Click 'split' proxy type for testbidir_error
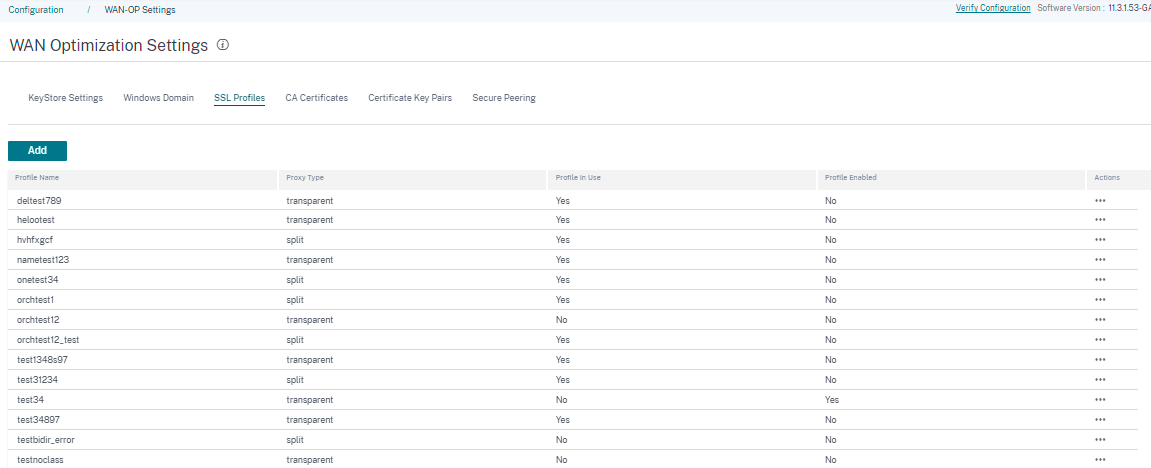Screen dimensions: 1151x468 point(295,439)
